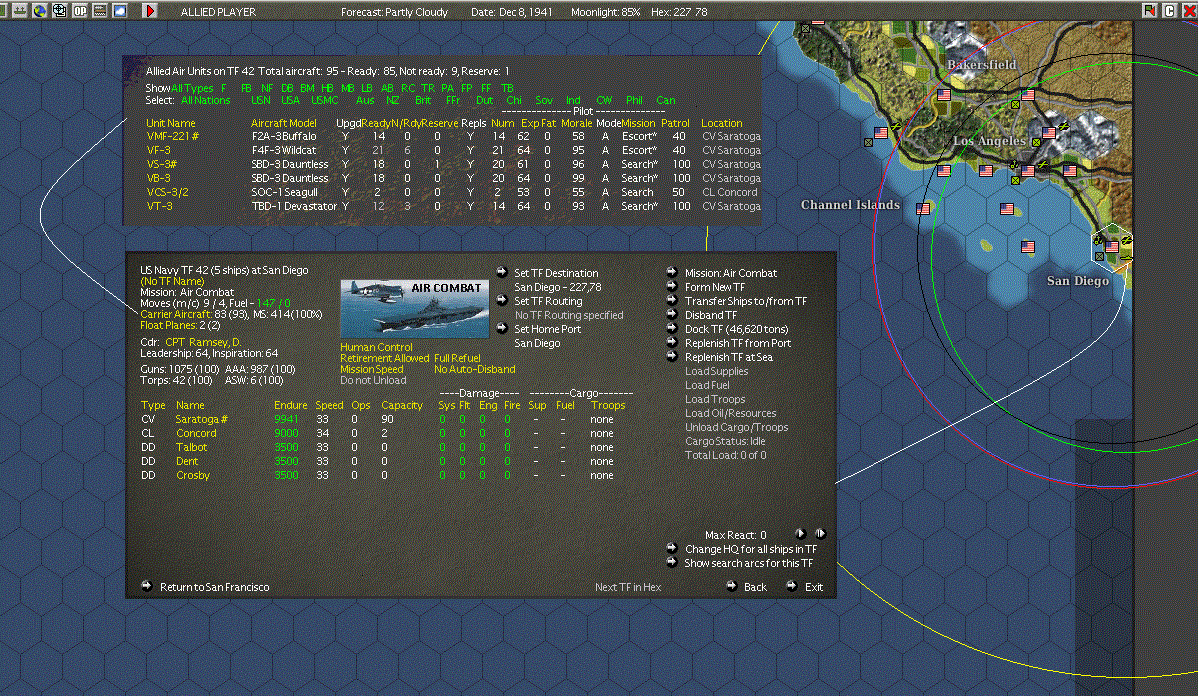This screenshot has height=696, width=1198.
Task: Sort air units by Patrol header
Action: click(x=675, y=123)
